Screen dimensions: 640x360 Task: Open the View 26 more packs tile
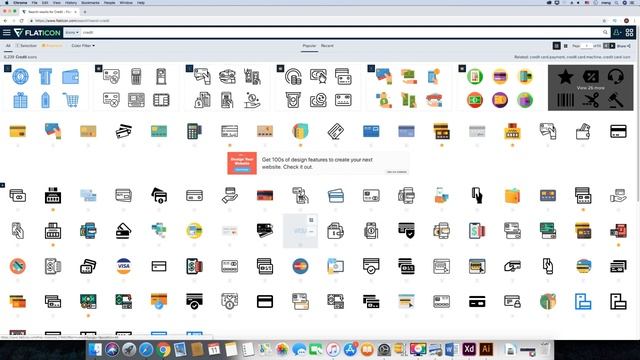click(590, 88)
